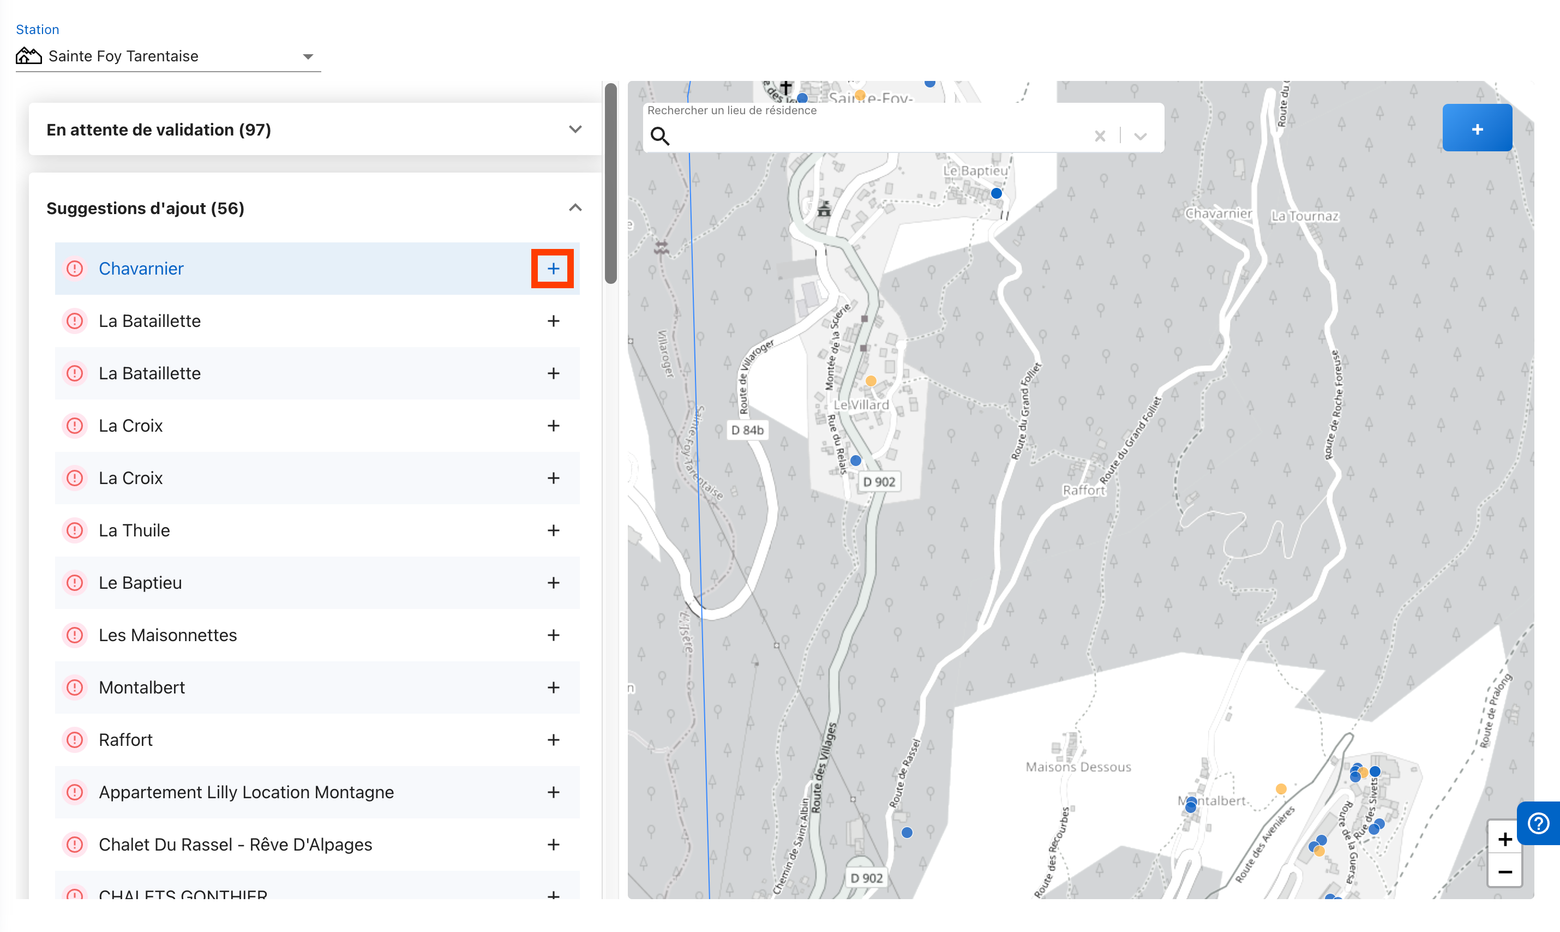Click the blue plus button on map
1560x932 pixels.
coord(1476,129)
